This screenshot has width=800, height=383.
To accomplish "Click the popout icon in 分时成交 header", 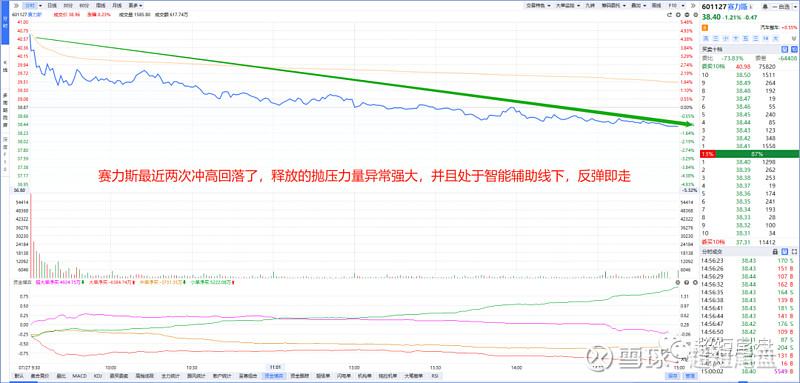I will click(x=785, y=251).
